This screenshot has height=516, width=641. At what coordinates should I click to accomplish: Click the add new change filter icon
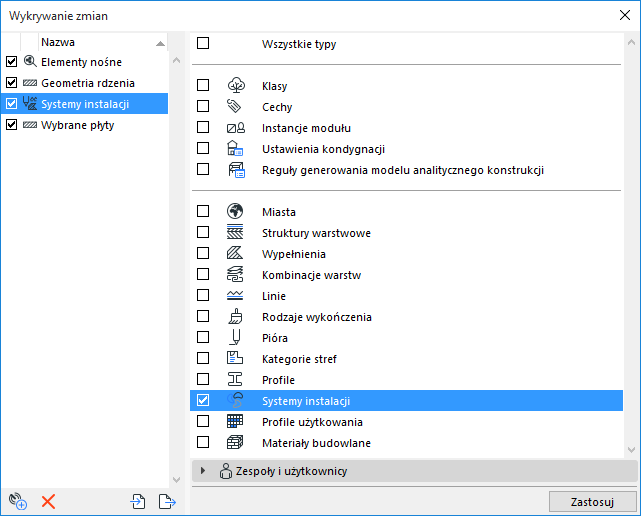(18, 501)
